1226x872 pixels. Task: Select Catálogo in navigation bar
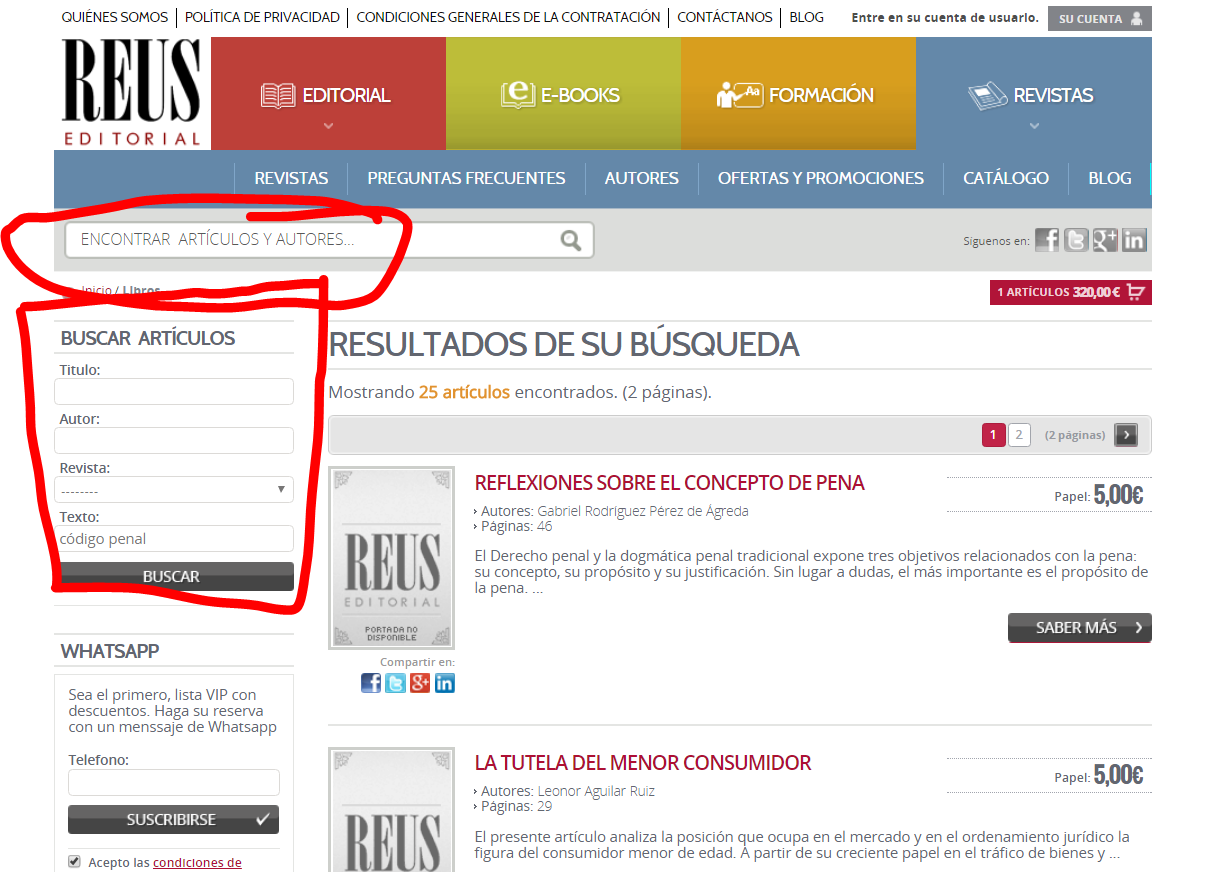pos(1006,178)
